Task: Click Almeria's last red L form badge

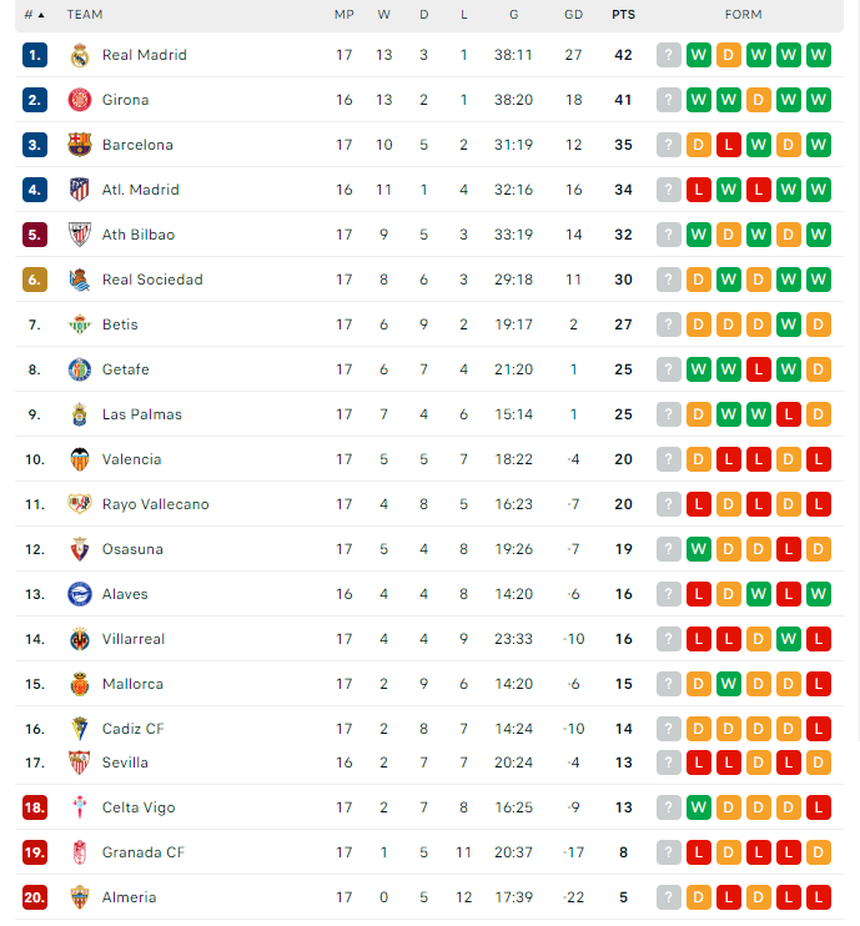Action: (819, 897)
